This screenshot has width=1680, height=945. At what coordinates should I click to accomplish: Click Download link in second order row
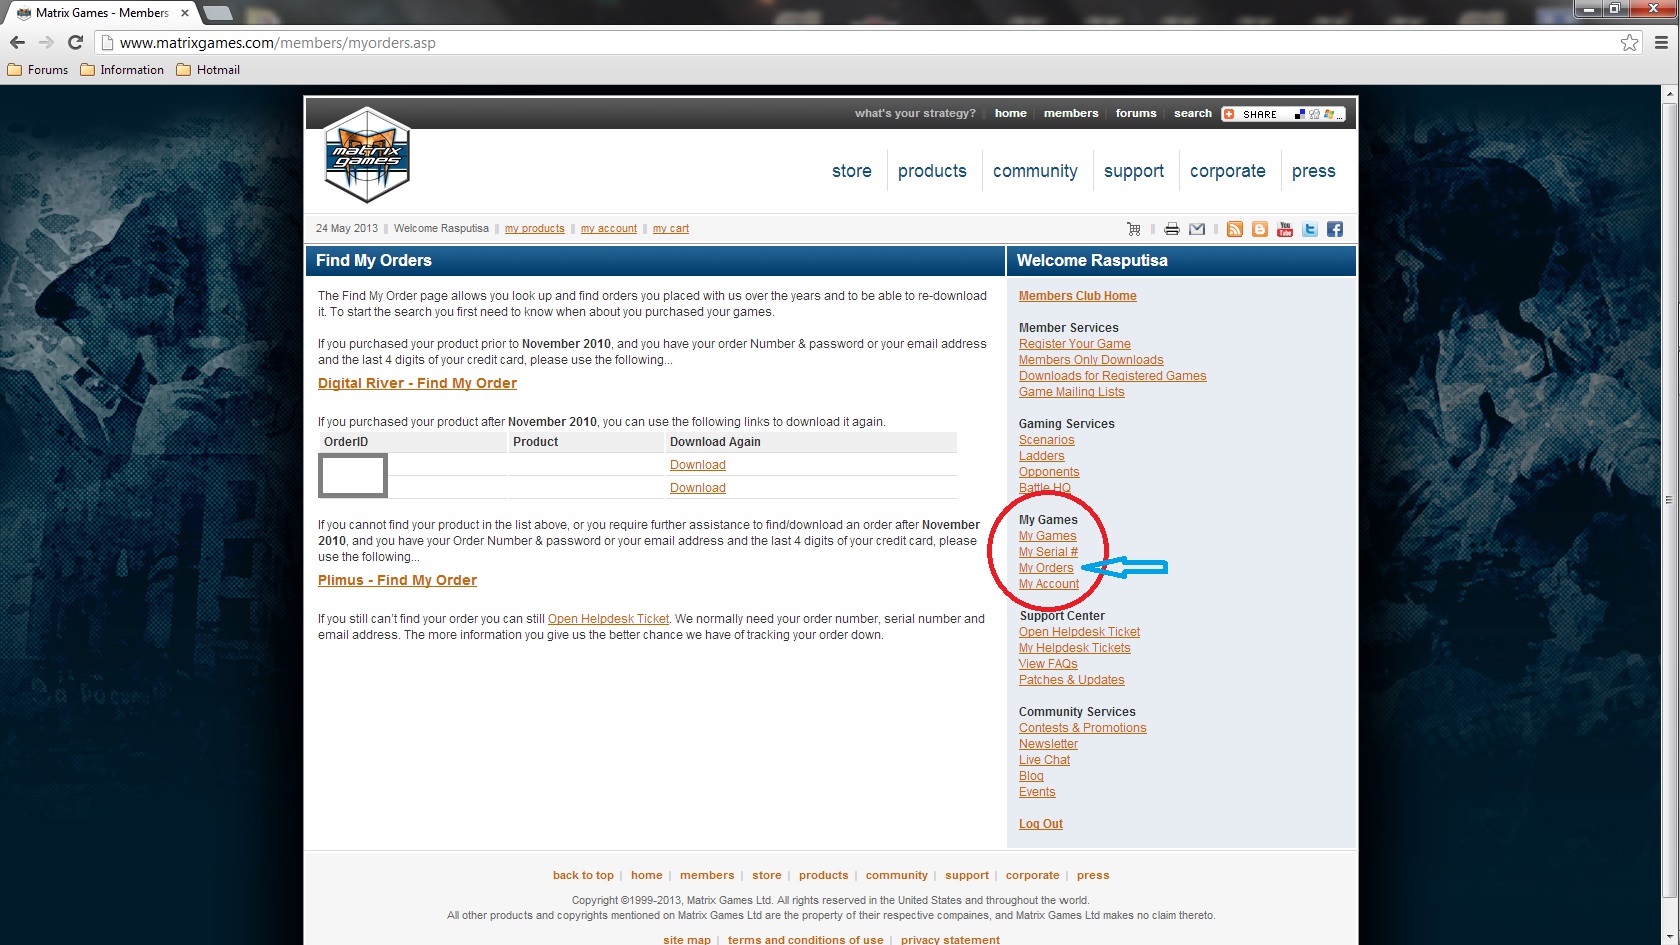698,488
